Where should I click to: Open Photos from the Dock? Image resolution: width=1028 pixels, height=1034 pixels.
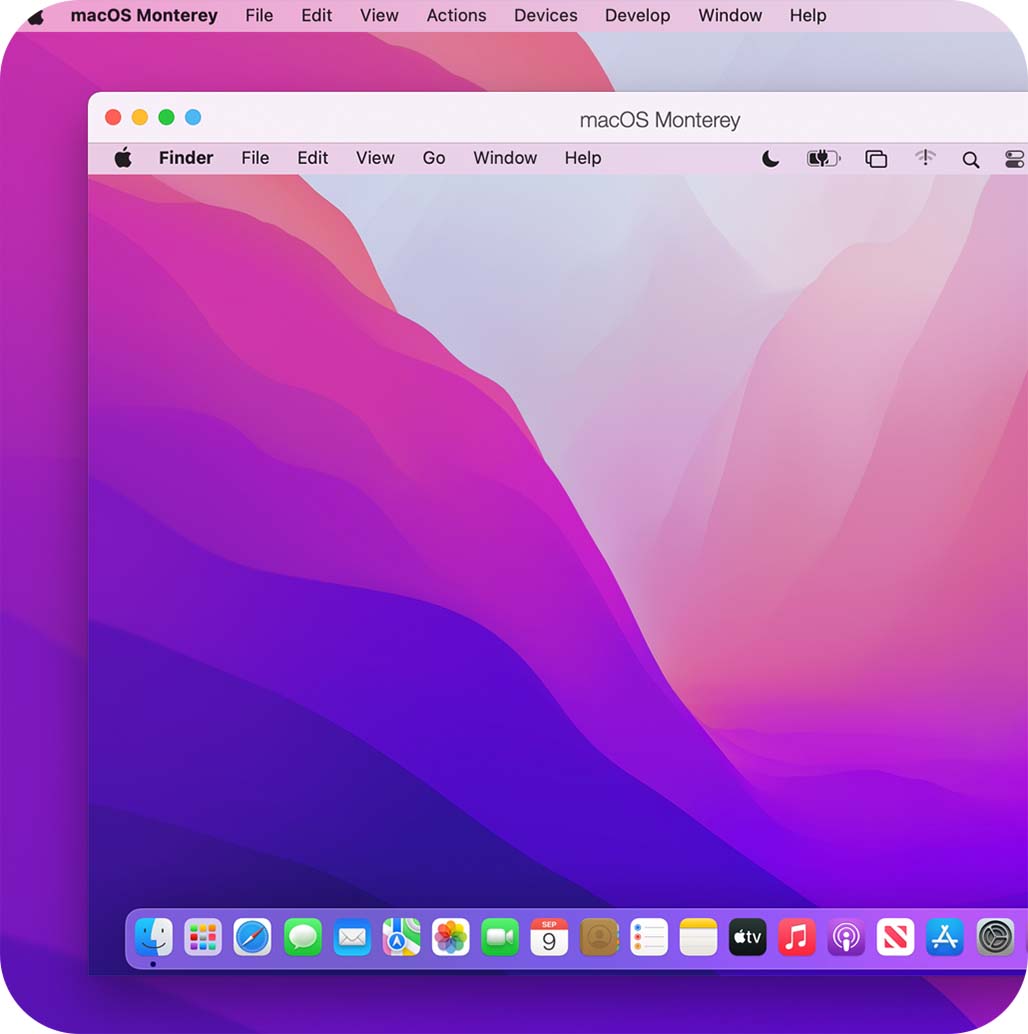pyautogui.click(x=450, y=937)
